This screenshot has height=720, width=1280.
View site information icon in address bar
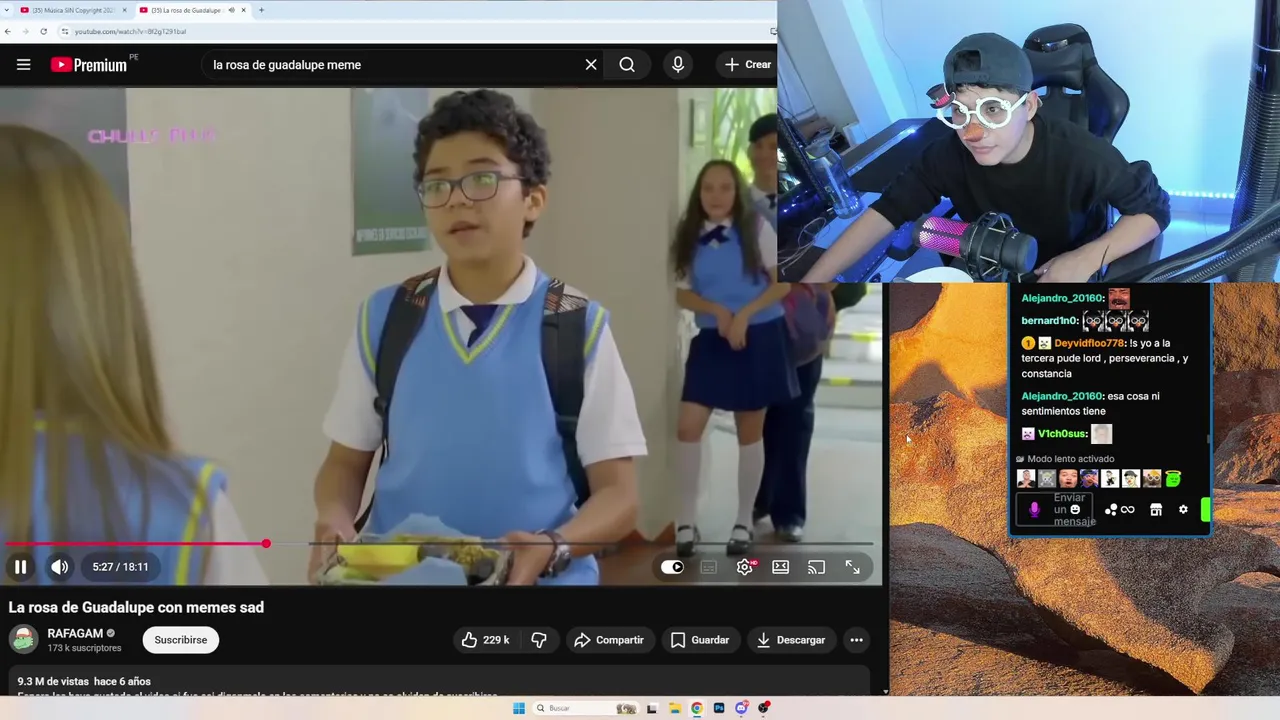[65, 31]
